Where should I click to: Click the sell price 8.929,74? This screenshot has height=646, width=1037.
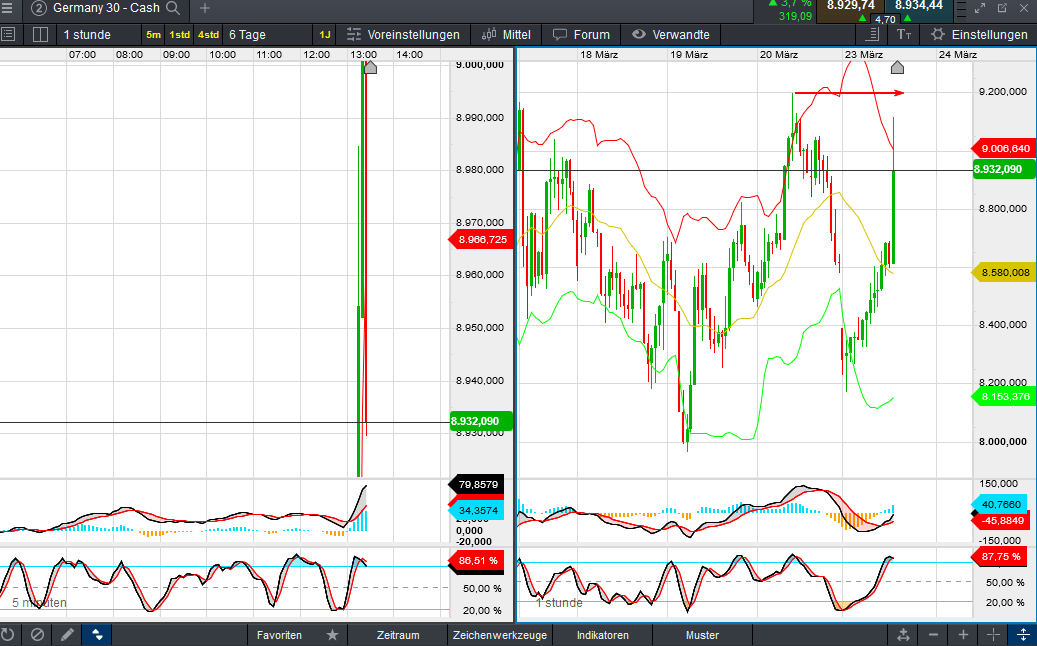[x=850, y=6]
